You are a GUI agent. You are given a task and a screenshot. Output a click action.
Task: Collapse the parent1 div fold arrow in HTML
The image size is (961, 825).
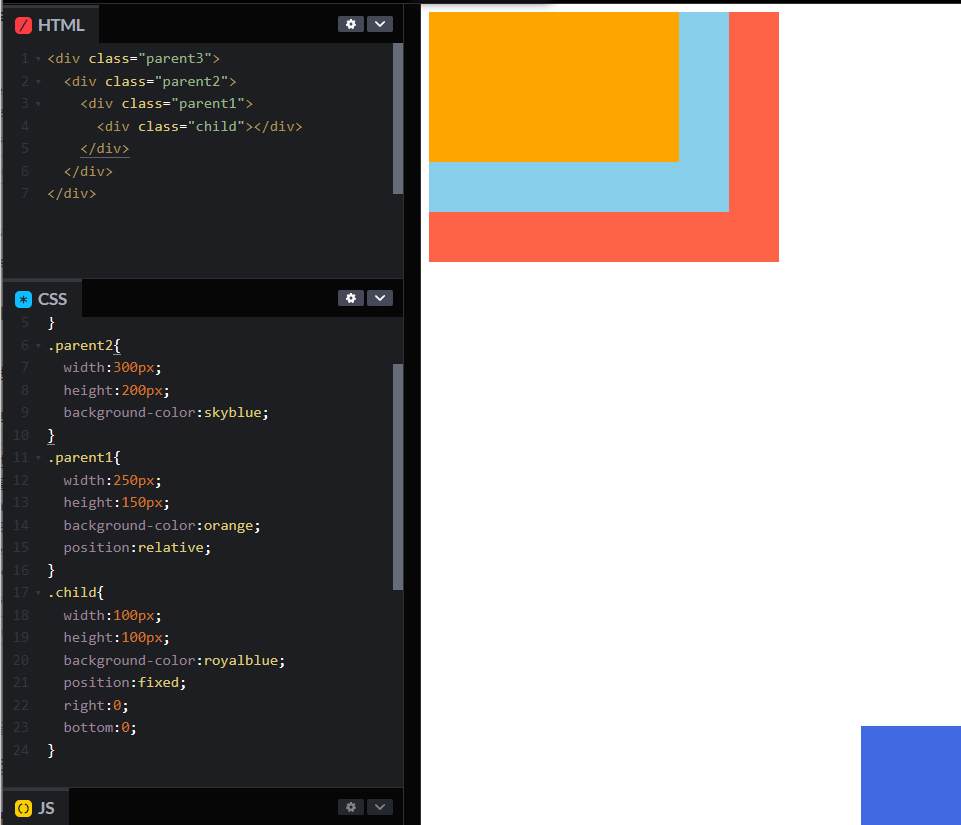pos(38,104)
